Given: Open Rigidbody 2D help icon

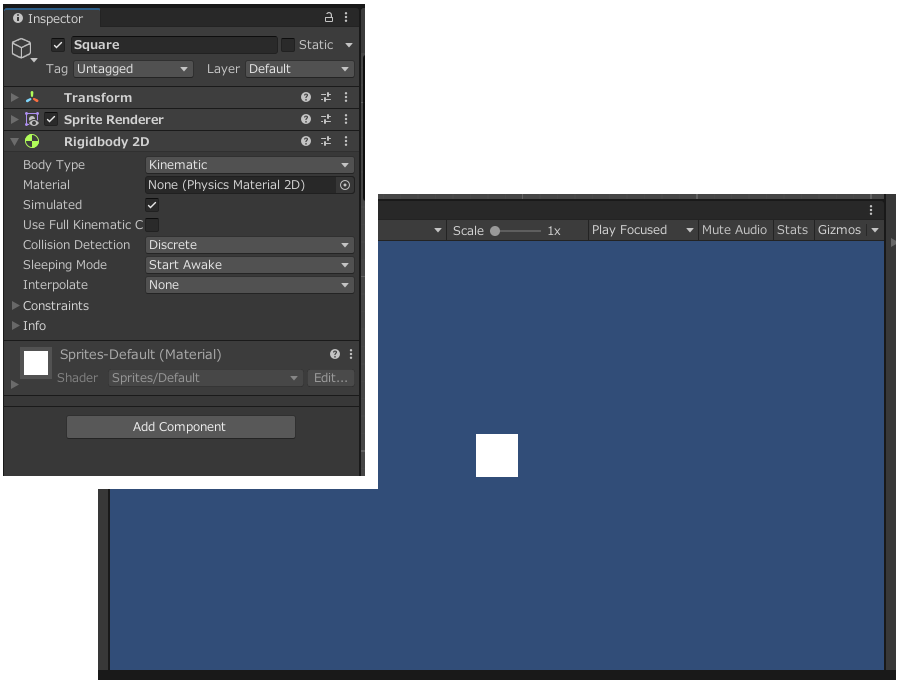Looking at the screenshot, I should pos(306,141).
